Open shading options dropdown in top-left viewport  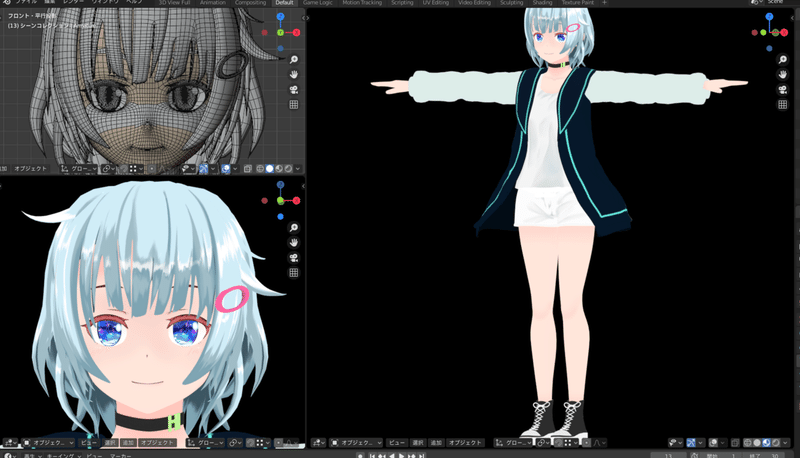pyautogui.click(x=297, y=169)
